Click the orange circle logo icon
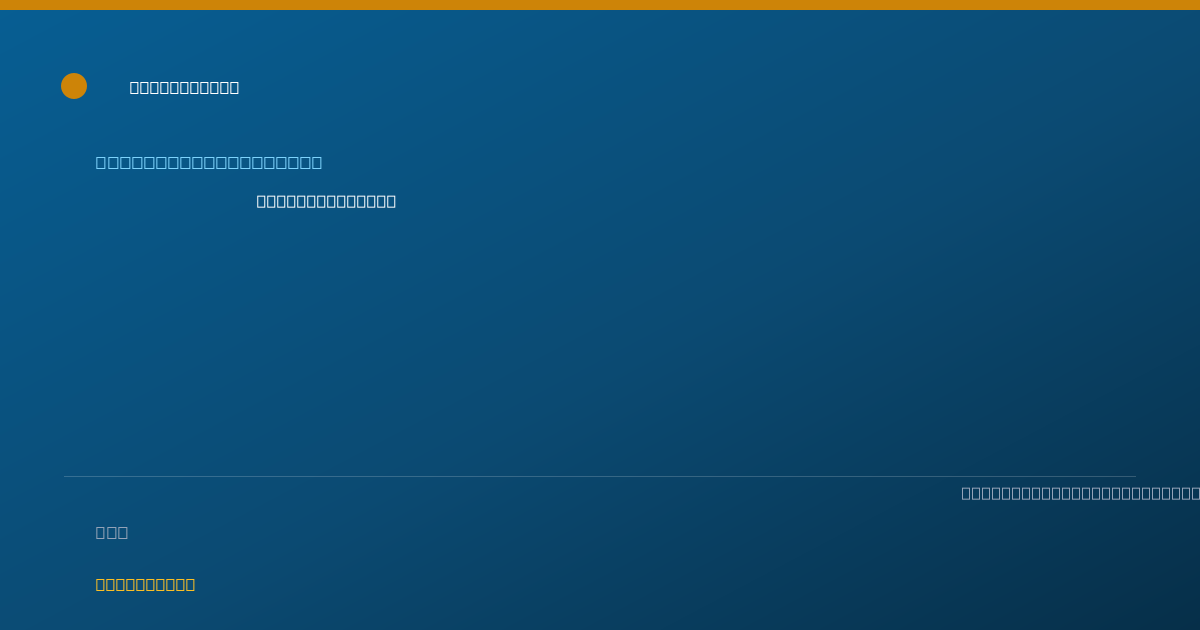 [x=74, y=86]
